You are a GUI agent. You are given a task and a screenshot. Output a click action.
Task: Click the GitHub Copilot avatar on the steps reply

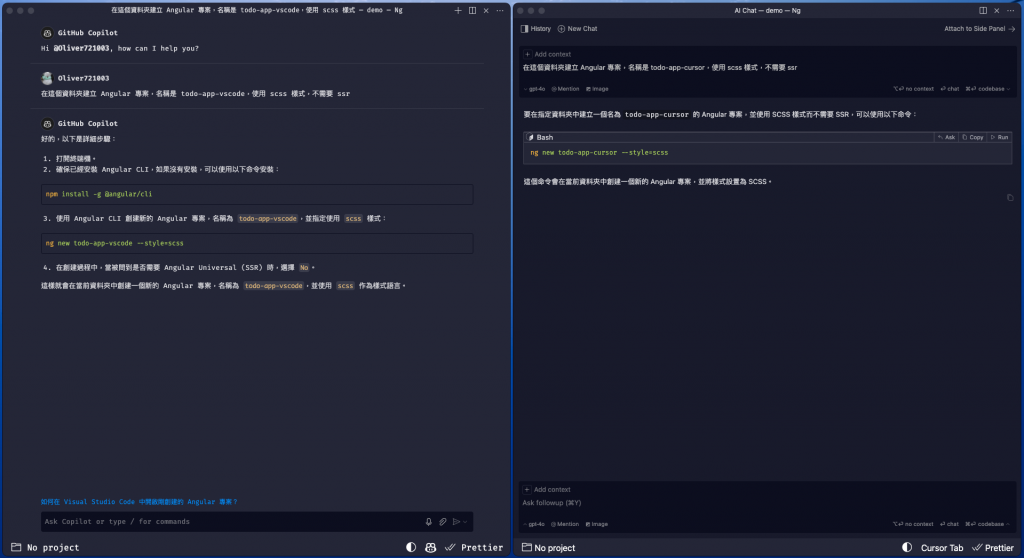click(47, 123)
